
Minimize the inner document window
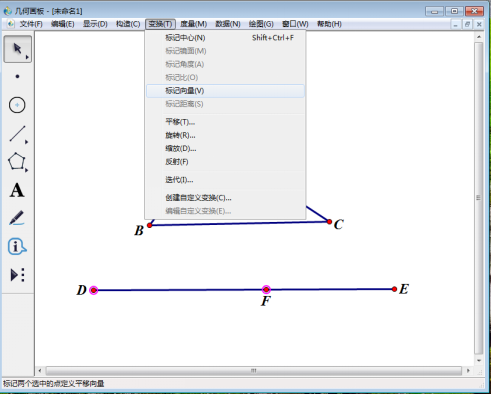[x=456, y=24]
